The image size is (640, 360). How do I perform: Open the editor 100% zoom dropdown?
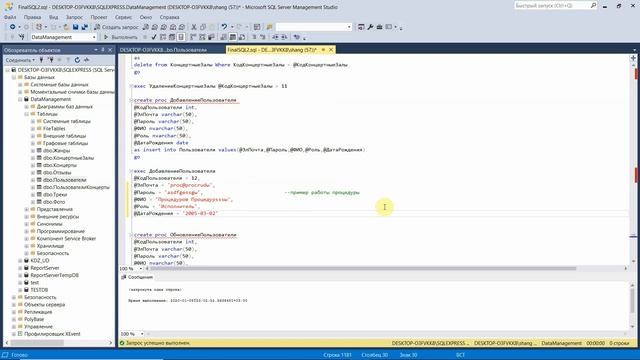point(141,269)
